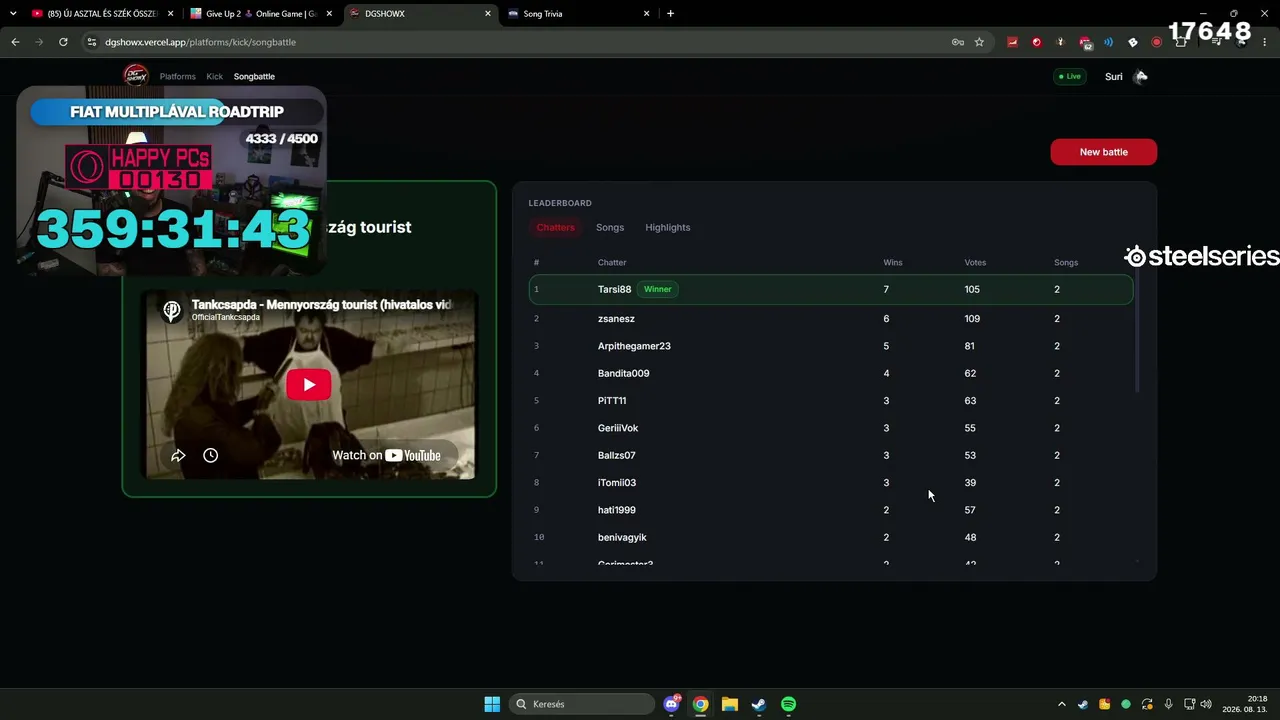Play the Tankcsapda YouTube video

tap(308, 385)
